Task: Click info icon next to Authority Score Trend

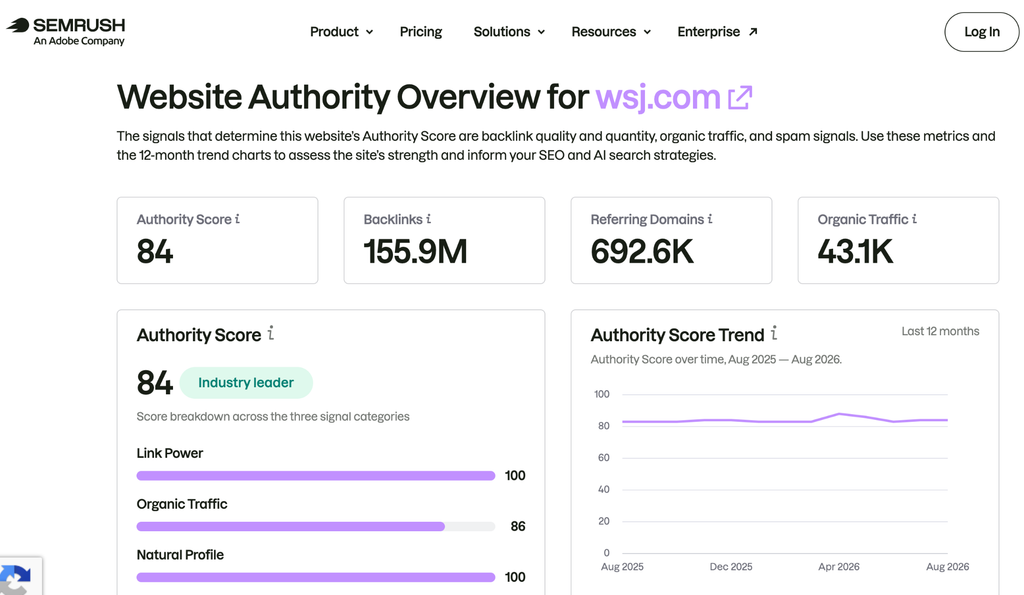Action: coord(774,333)
